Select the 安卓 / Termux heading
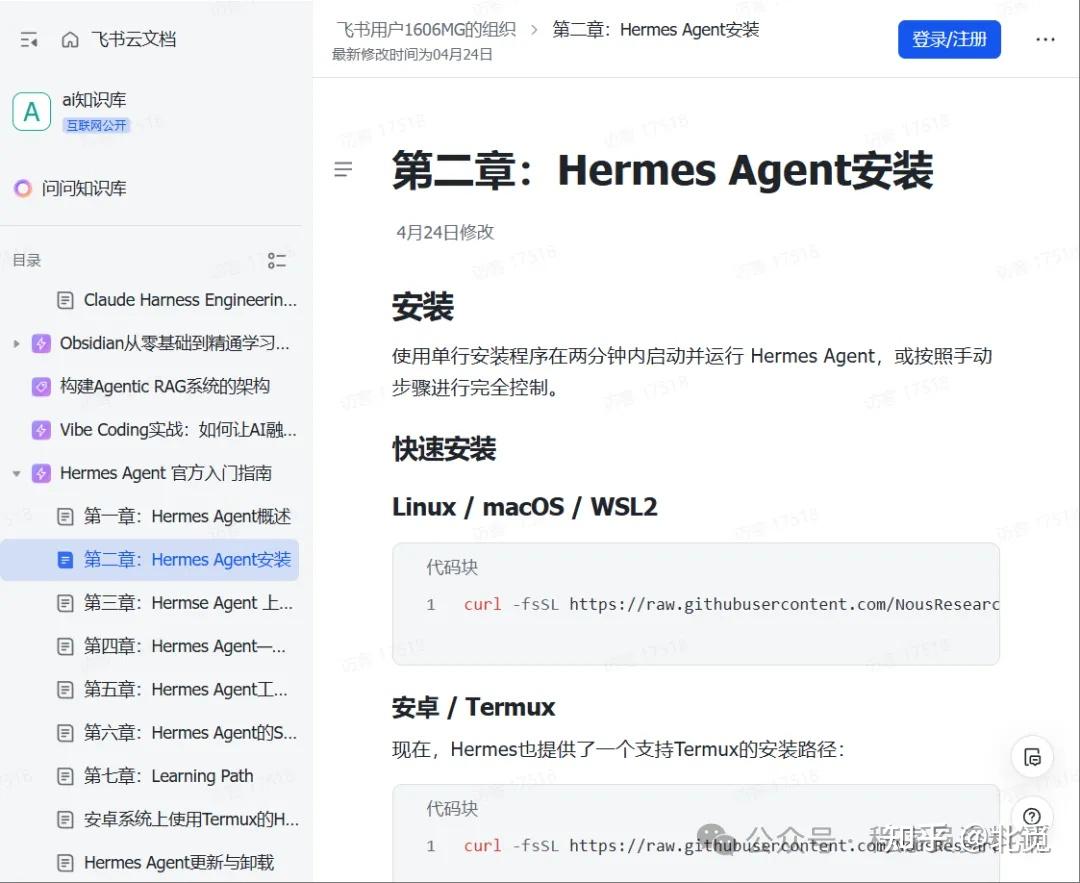The image size is (1080, 883). [474, 707]
